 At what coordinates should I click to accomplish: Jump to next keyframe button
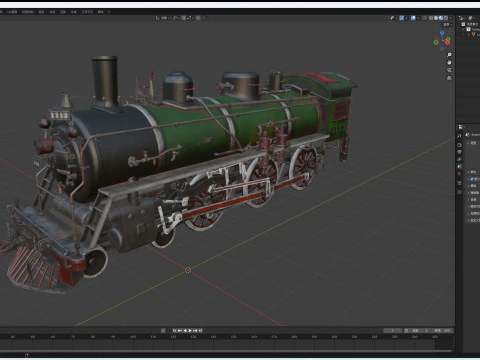[195, 330]
